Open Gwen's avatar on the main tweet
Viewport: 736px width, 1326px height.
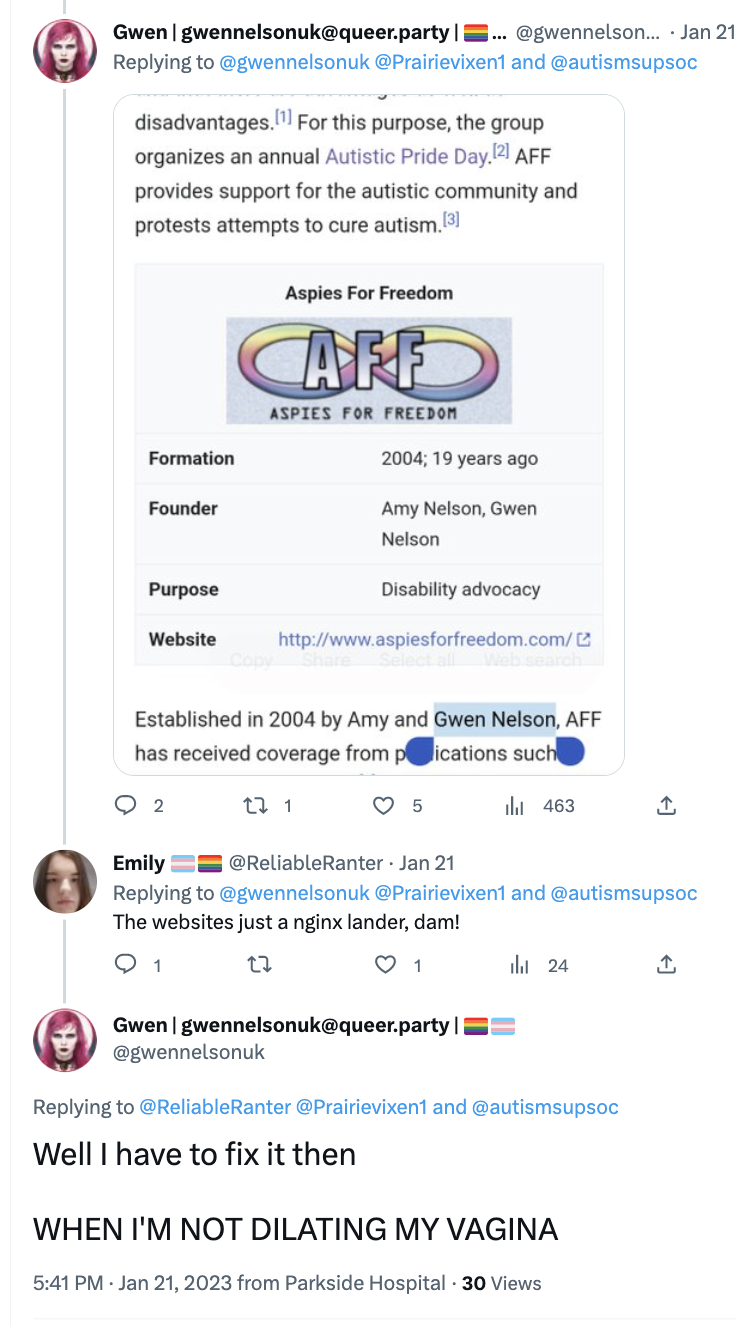(x=65, y=1040)
